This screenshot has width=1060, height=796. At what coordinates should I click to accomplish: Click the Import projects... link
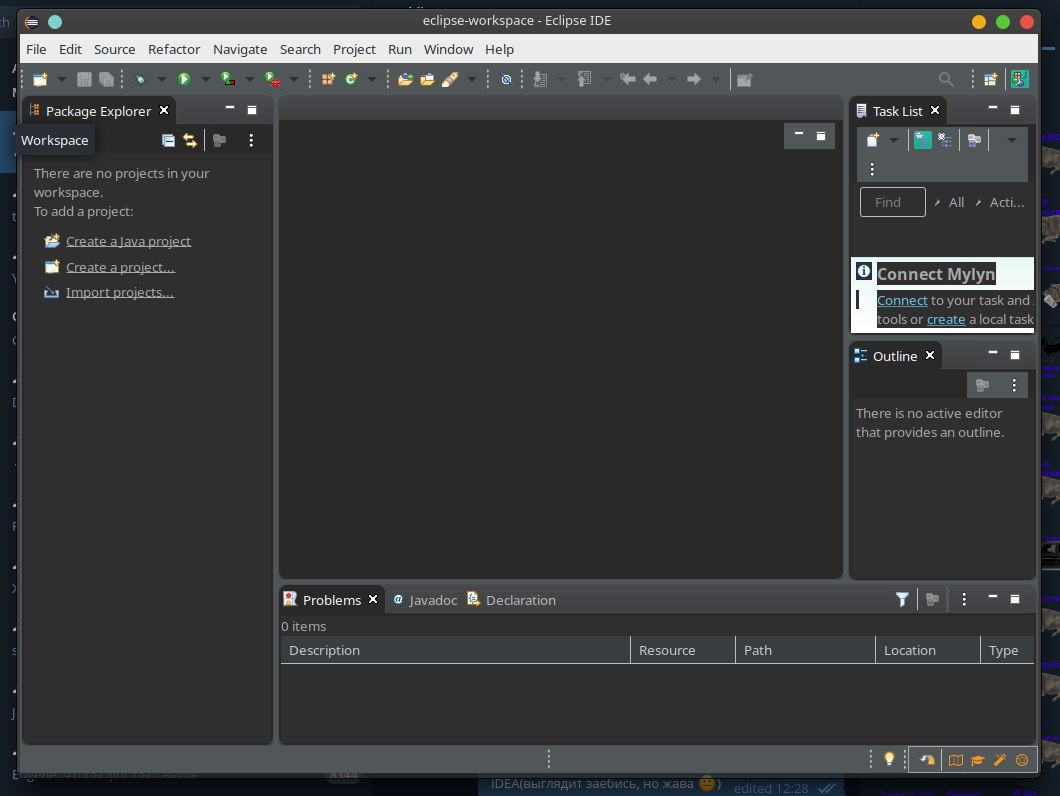tap(120, 292)
